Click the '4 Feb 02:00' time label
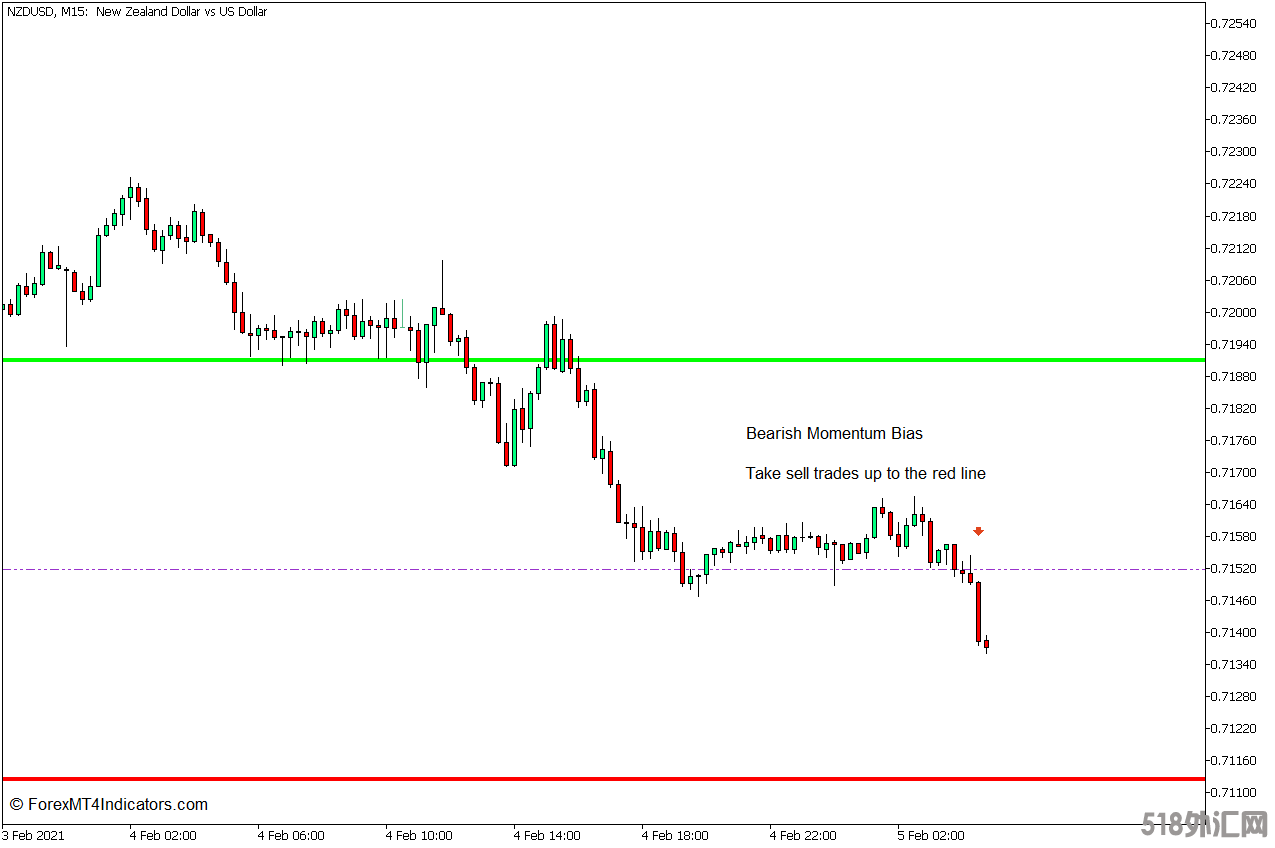Viewport: 1275px width, 848px height. tap(163, 836)
